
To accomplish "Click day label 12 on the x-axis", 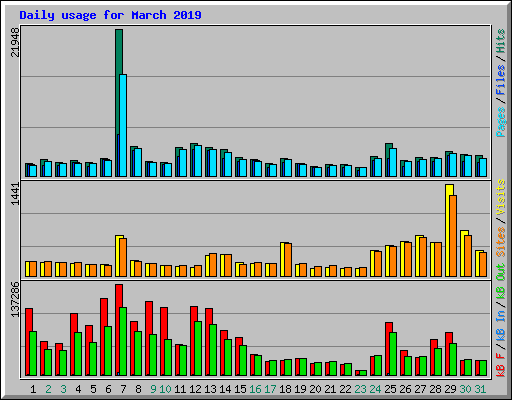I will coord(195,389).
